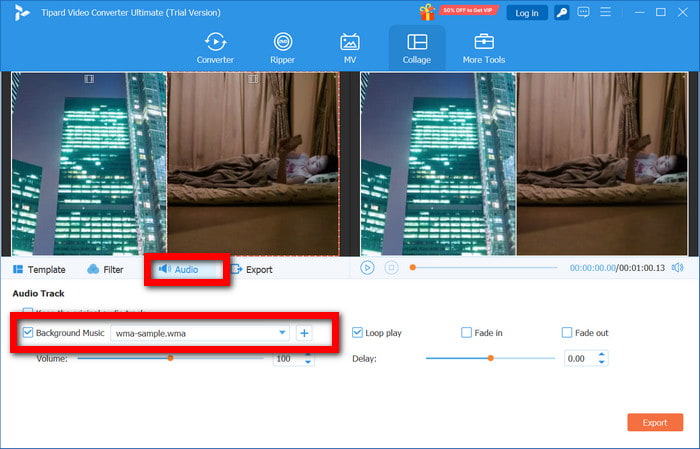Click the Volume slider handle
The width and height of the screenshot is (700, 449).
170,358
